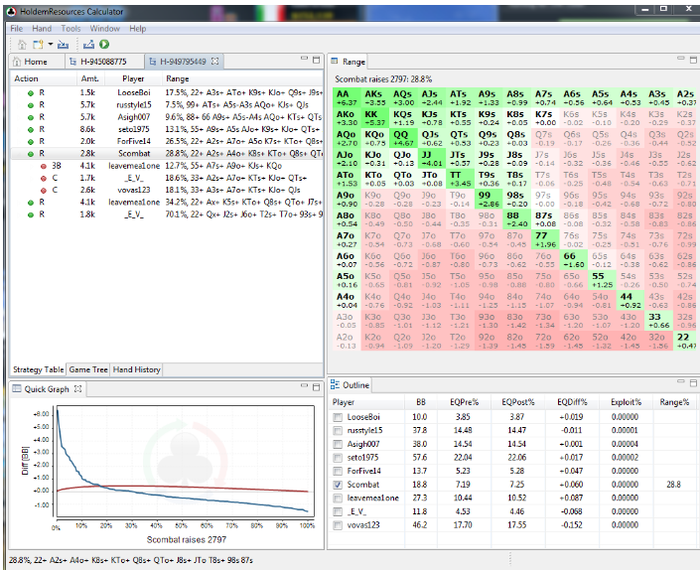Click the Exploit% column header
Screen dimensions: 700x570
[625, 402]
